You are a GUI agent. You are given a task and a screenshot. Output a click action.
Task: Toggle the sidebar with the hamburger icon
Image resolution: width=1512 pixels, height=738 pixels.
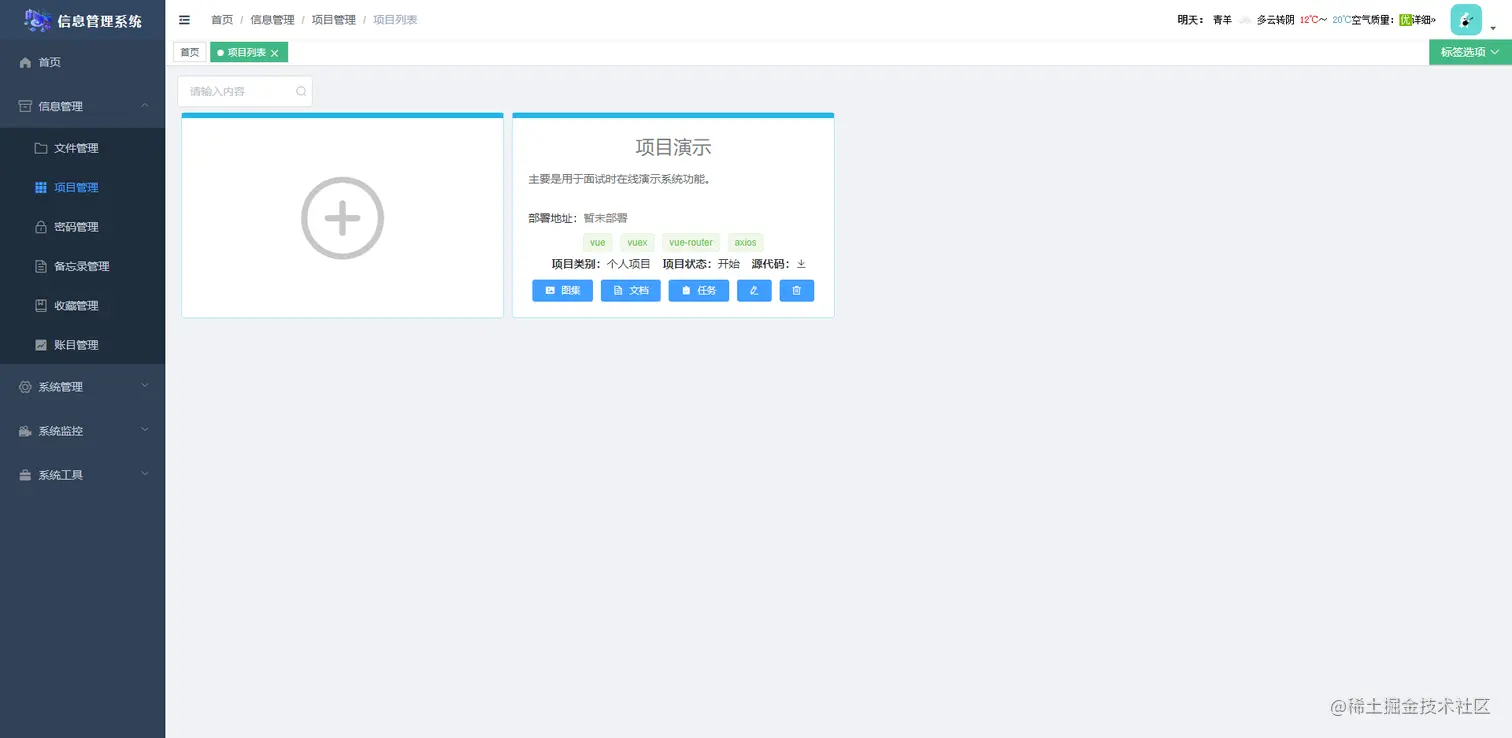point(184,20)
